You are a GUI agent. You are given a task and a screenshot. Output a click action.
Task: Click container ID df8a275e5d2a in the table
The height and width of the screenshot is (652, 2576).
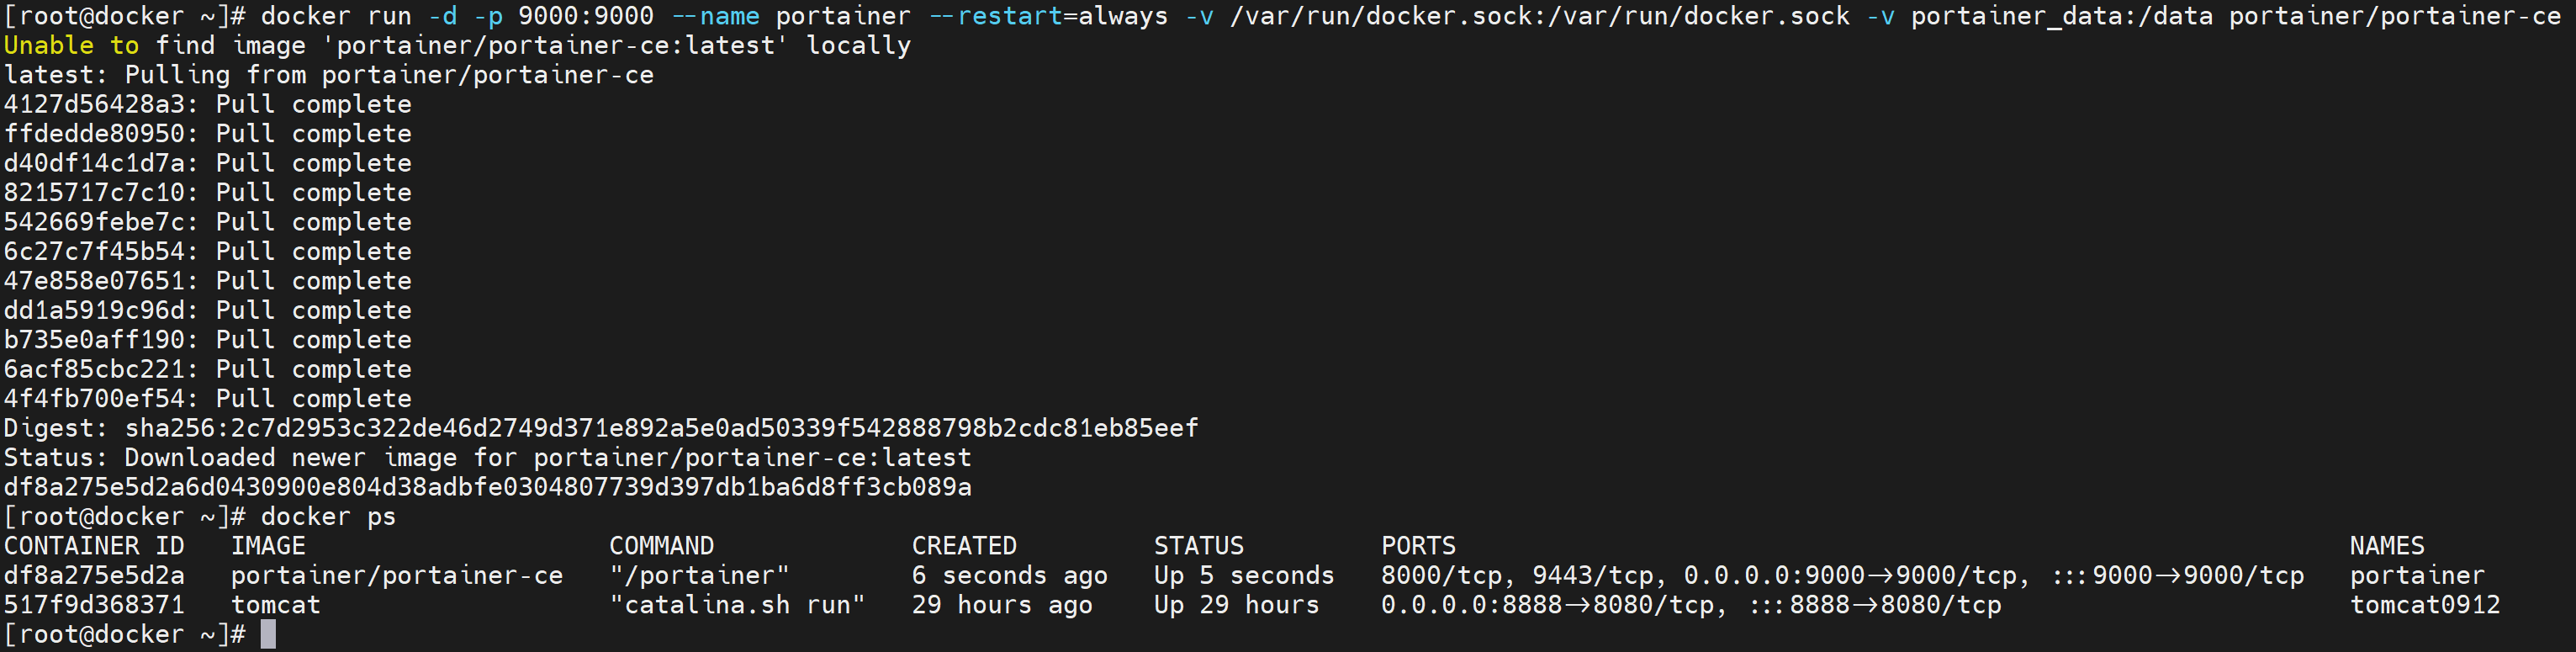[94, 576]
